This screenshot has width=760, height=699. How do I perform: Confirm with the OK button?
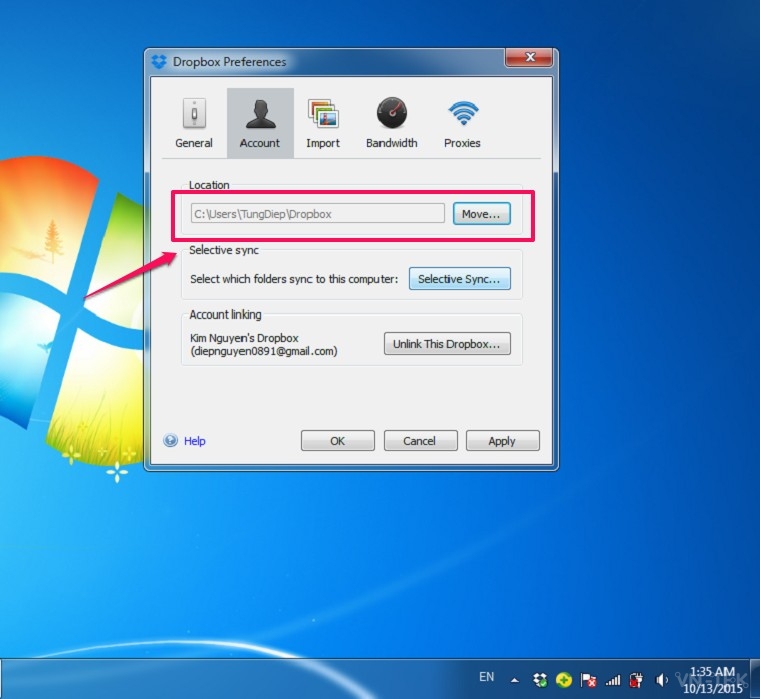337,441
